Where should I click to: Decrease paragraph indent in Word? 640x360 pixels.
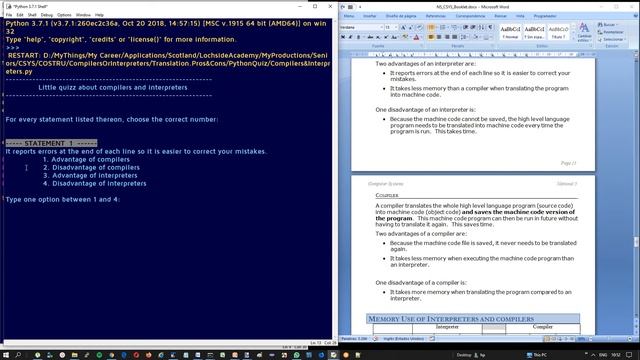click(465, 27)
